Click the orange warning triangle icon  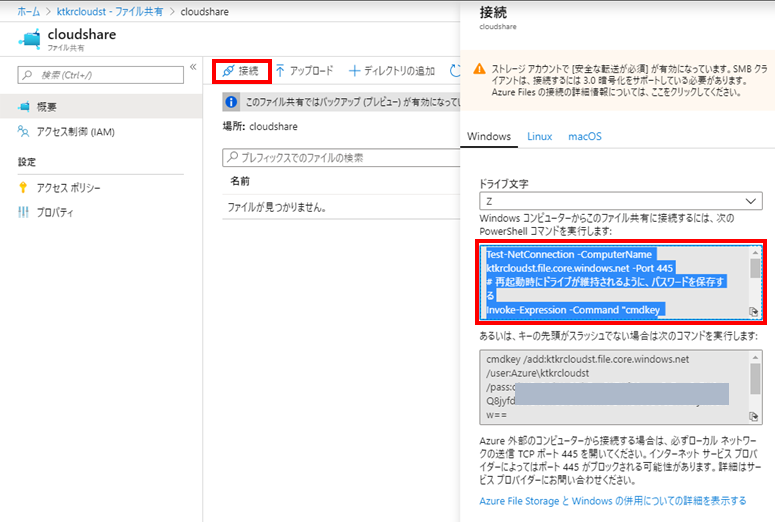[479, 69]
